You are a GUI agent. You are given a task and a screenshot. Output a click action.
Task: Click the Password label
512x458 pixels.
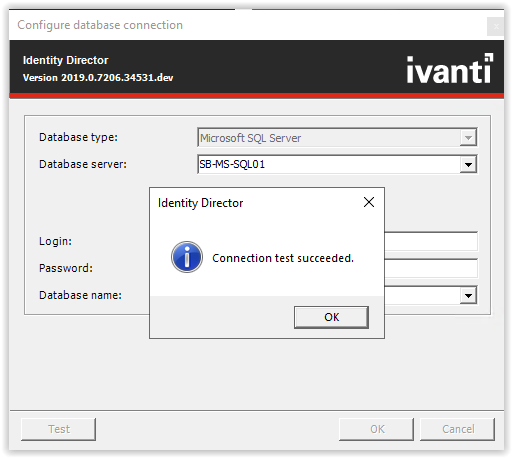(x=66, y=268)
